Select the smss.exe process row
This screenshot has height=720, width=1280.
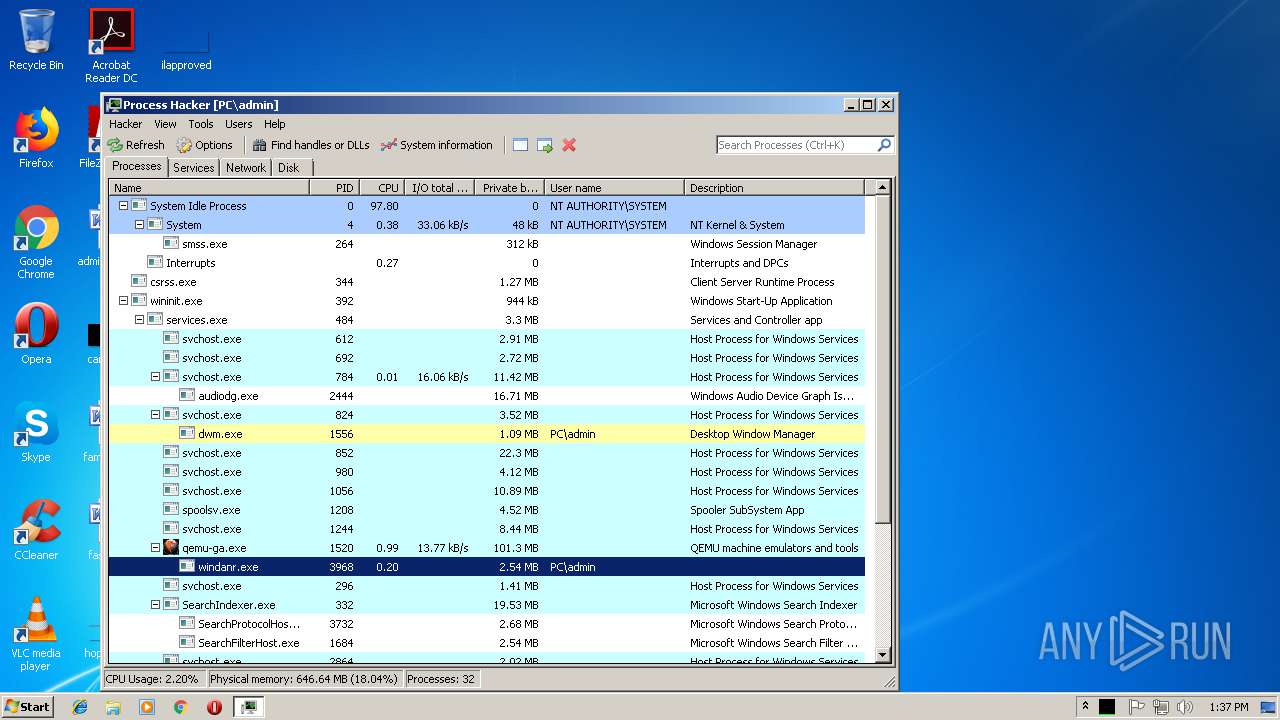(x=486, y=244)
